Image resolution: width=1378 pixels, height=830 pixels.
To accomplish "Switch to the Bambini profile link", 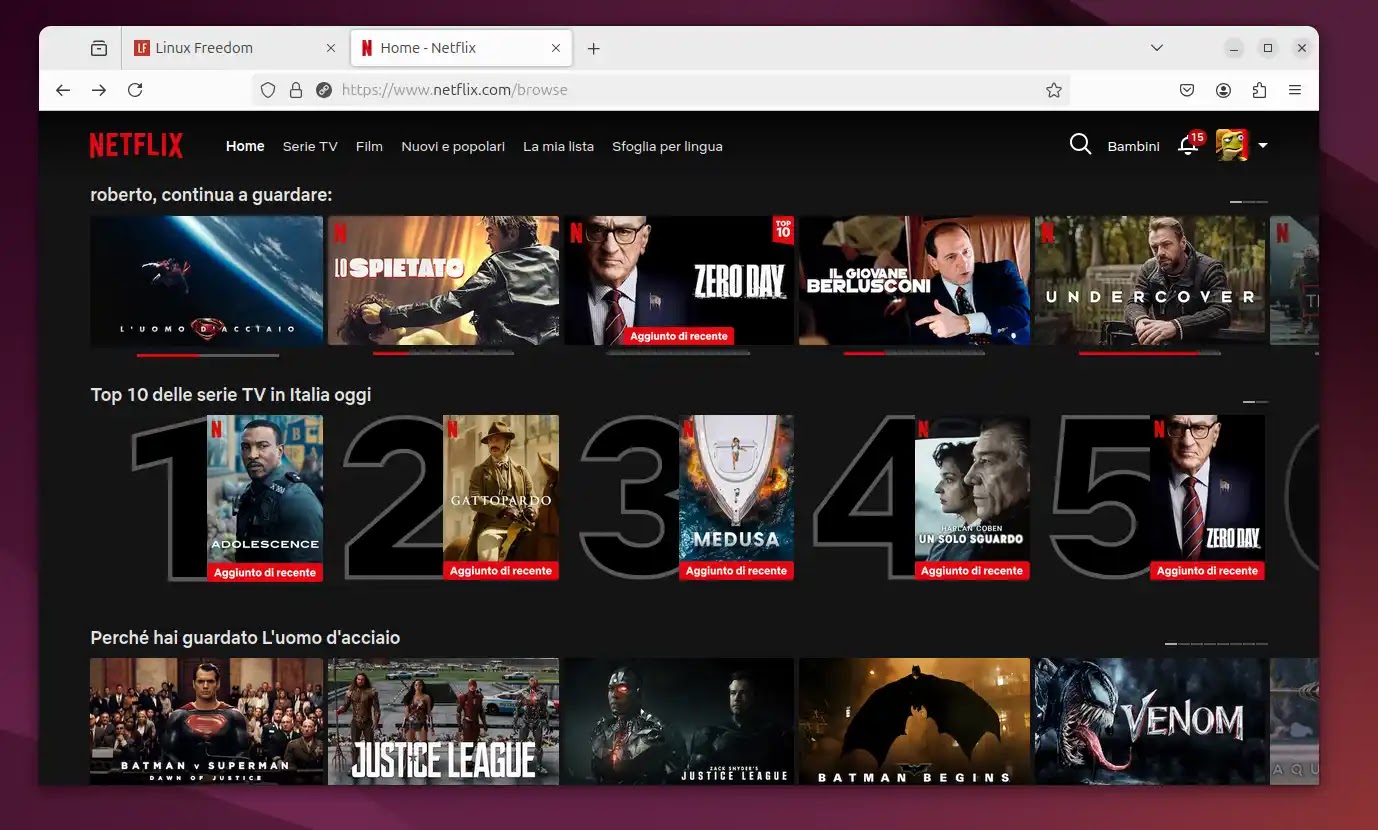I will tap(1133, 146).
